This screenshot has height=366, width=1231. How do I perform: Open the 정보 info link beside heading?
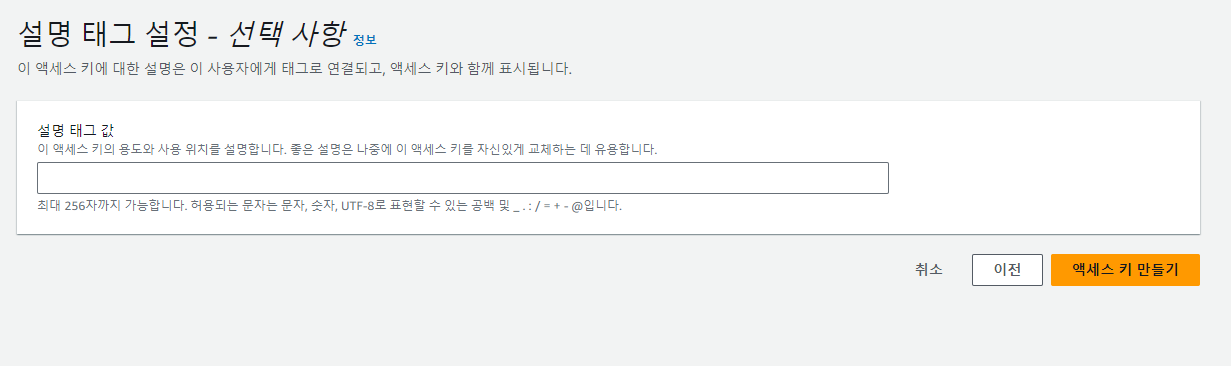(x=364, y=40)
